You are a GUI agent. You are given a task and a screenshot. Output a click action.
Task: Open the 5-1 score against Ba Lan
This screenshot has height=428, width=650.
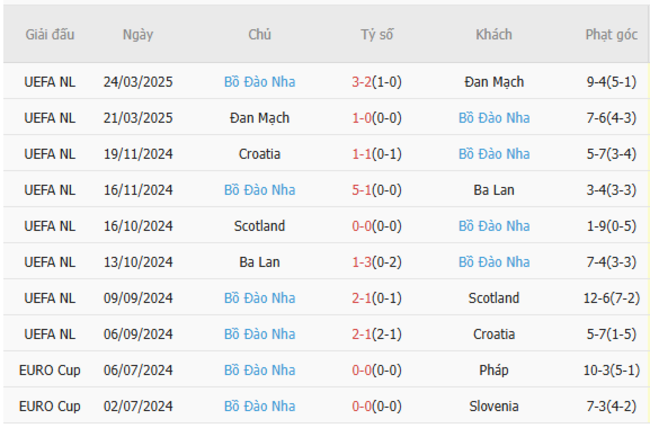click(362, 190)
